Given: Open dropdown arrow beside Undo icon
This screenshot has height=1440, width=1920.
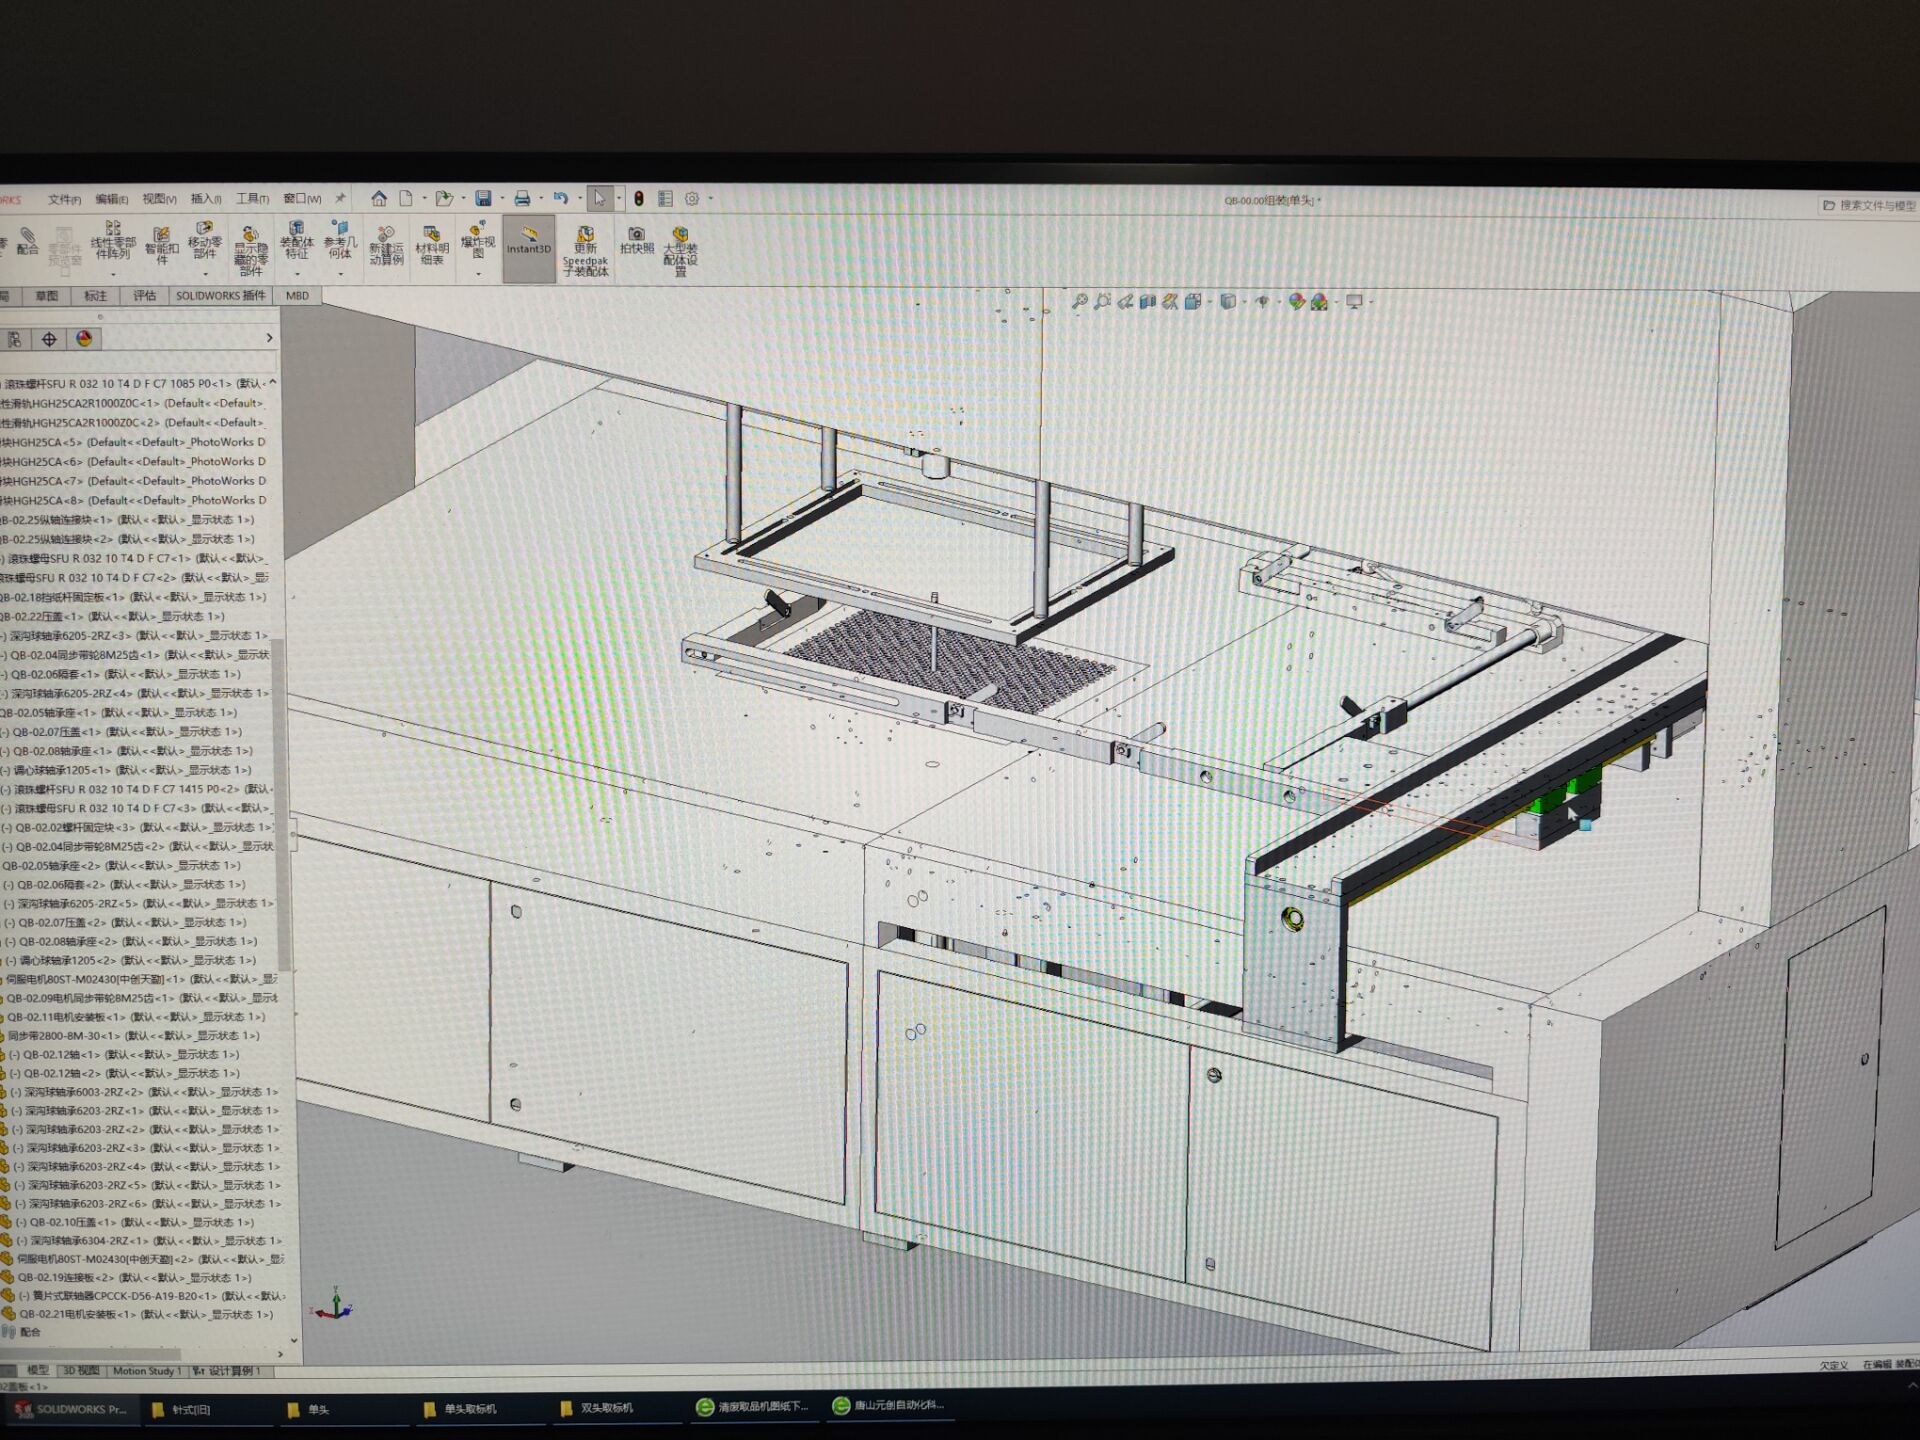Looking at the screenshot, I should pos(579,198).
